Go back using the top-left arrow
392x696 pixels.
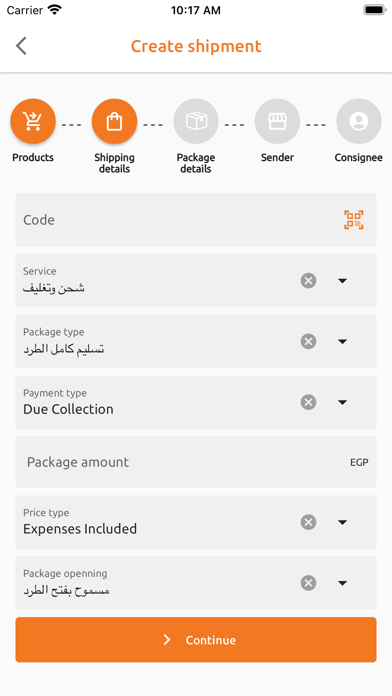21,46
